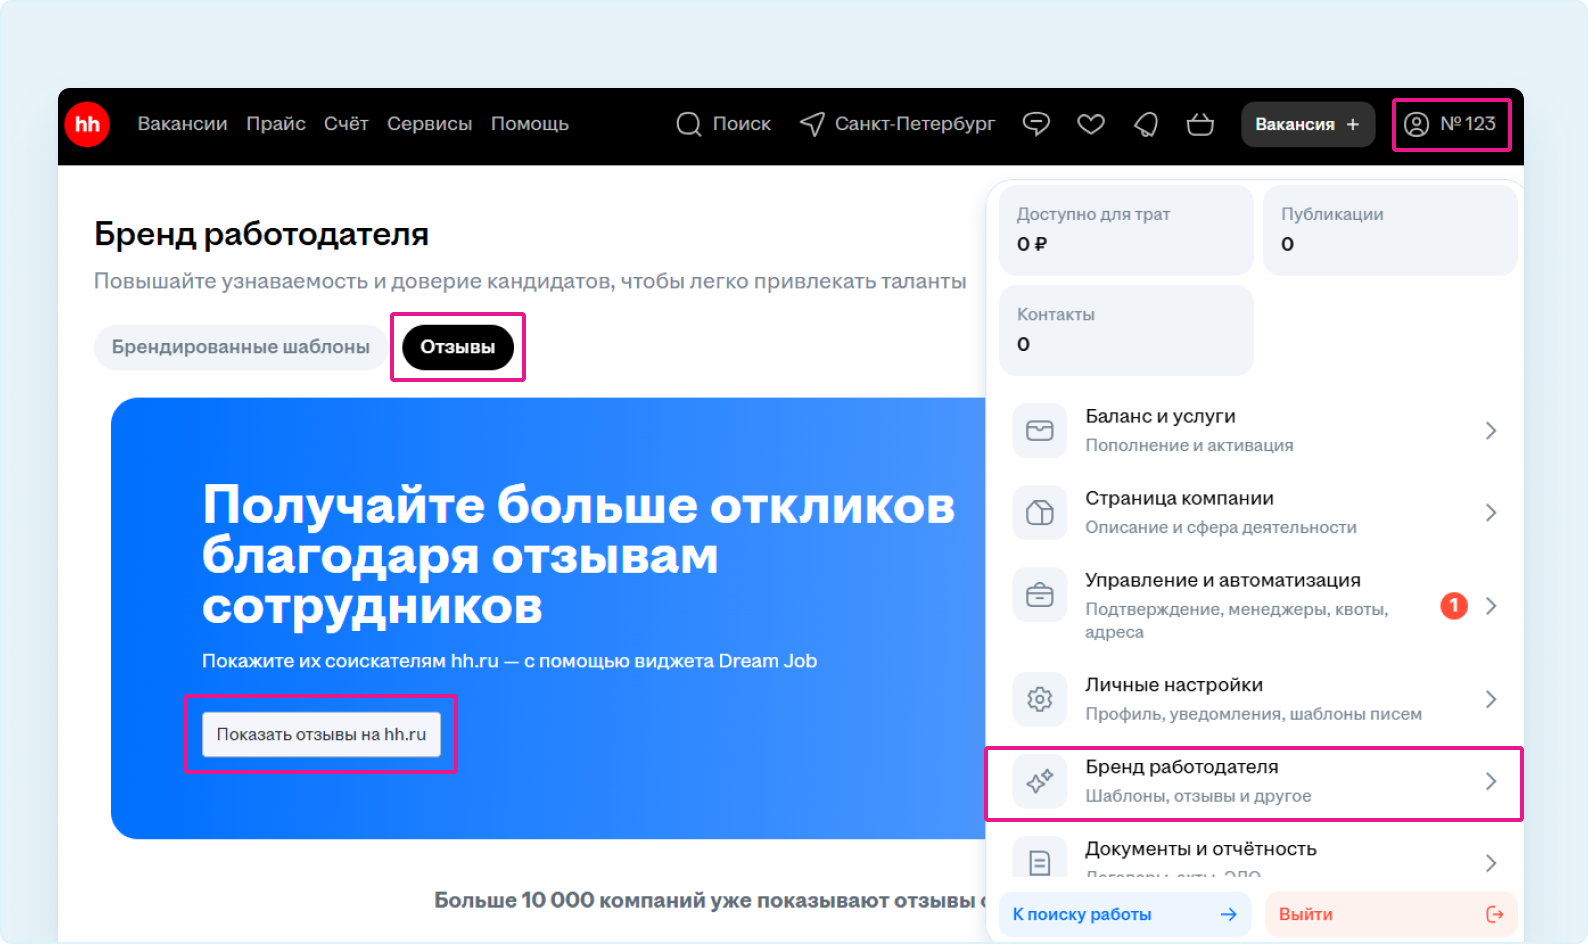Expand Баланс и услуги chevron
The width and height of the screenshot is (1588, 944).
(1491, 431)
